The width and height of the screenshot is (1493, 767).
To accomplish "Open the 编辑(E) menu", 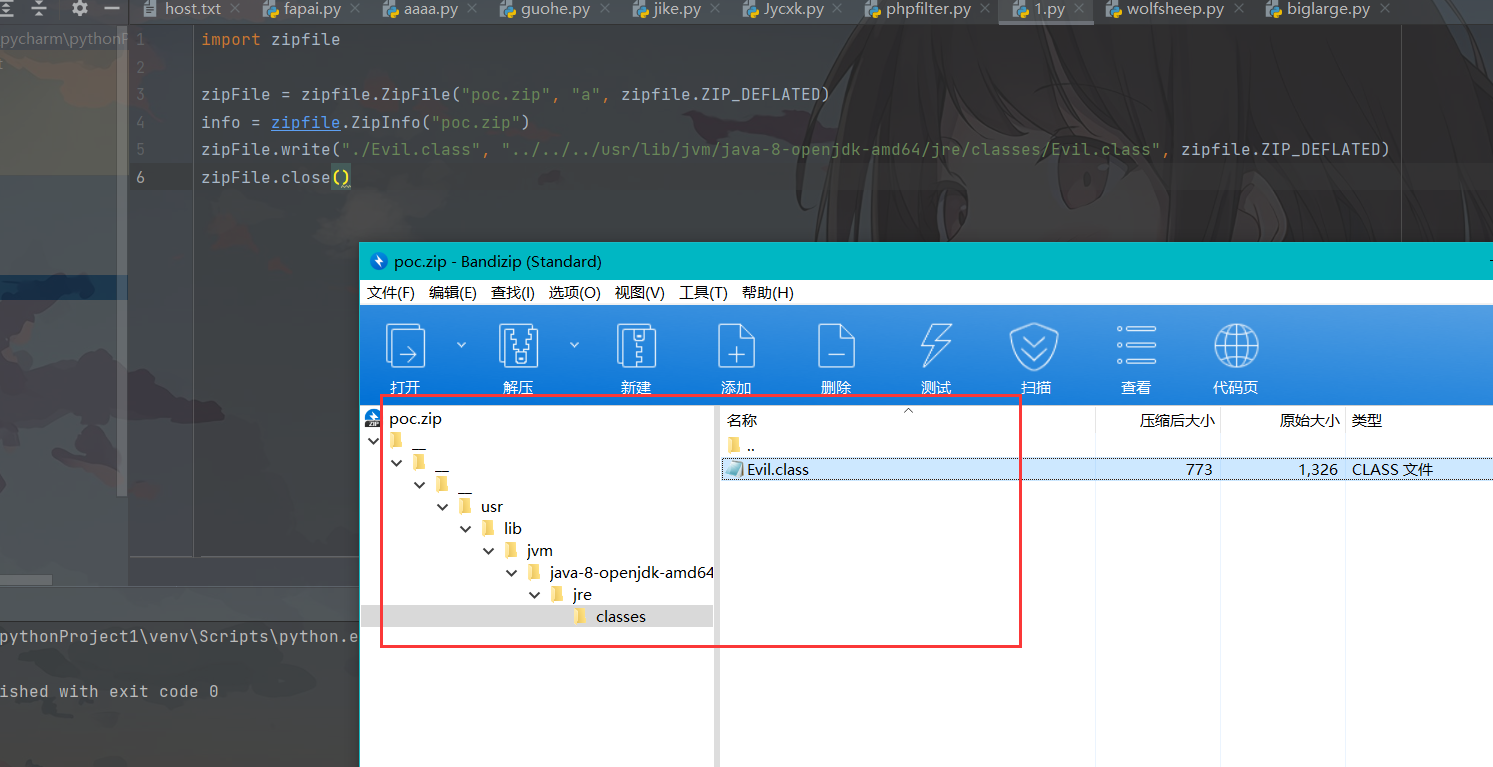I will 452,293.
